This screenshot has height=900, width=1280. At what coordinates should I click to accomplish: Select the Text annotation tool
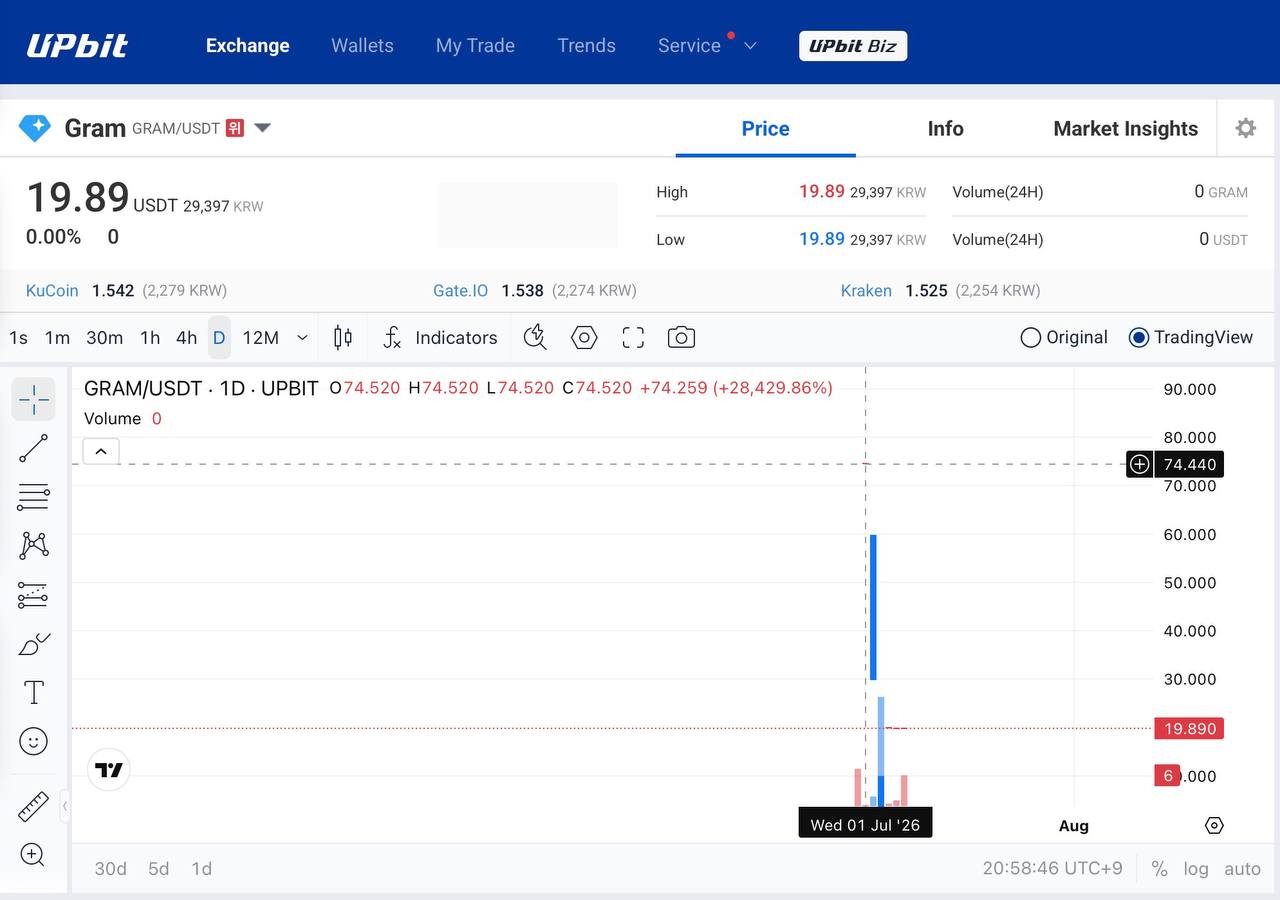(33, 692)
